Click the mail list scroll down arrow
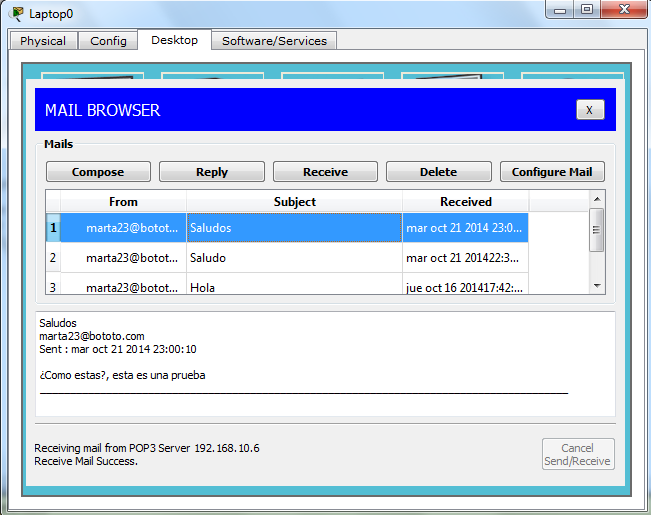 click(x=597, y=286)
